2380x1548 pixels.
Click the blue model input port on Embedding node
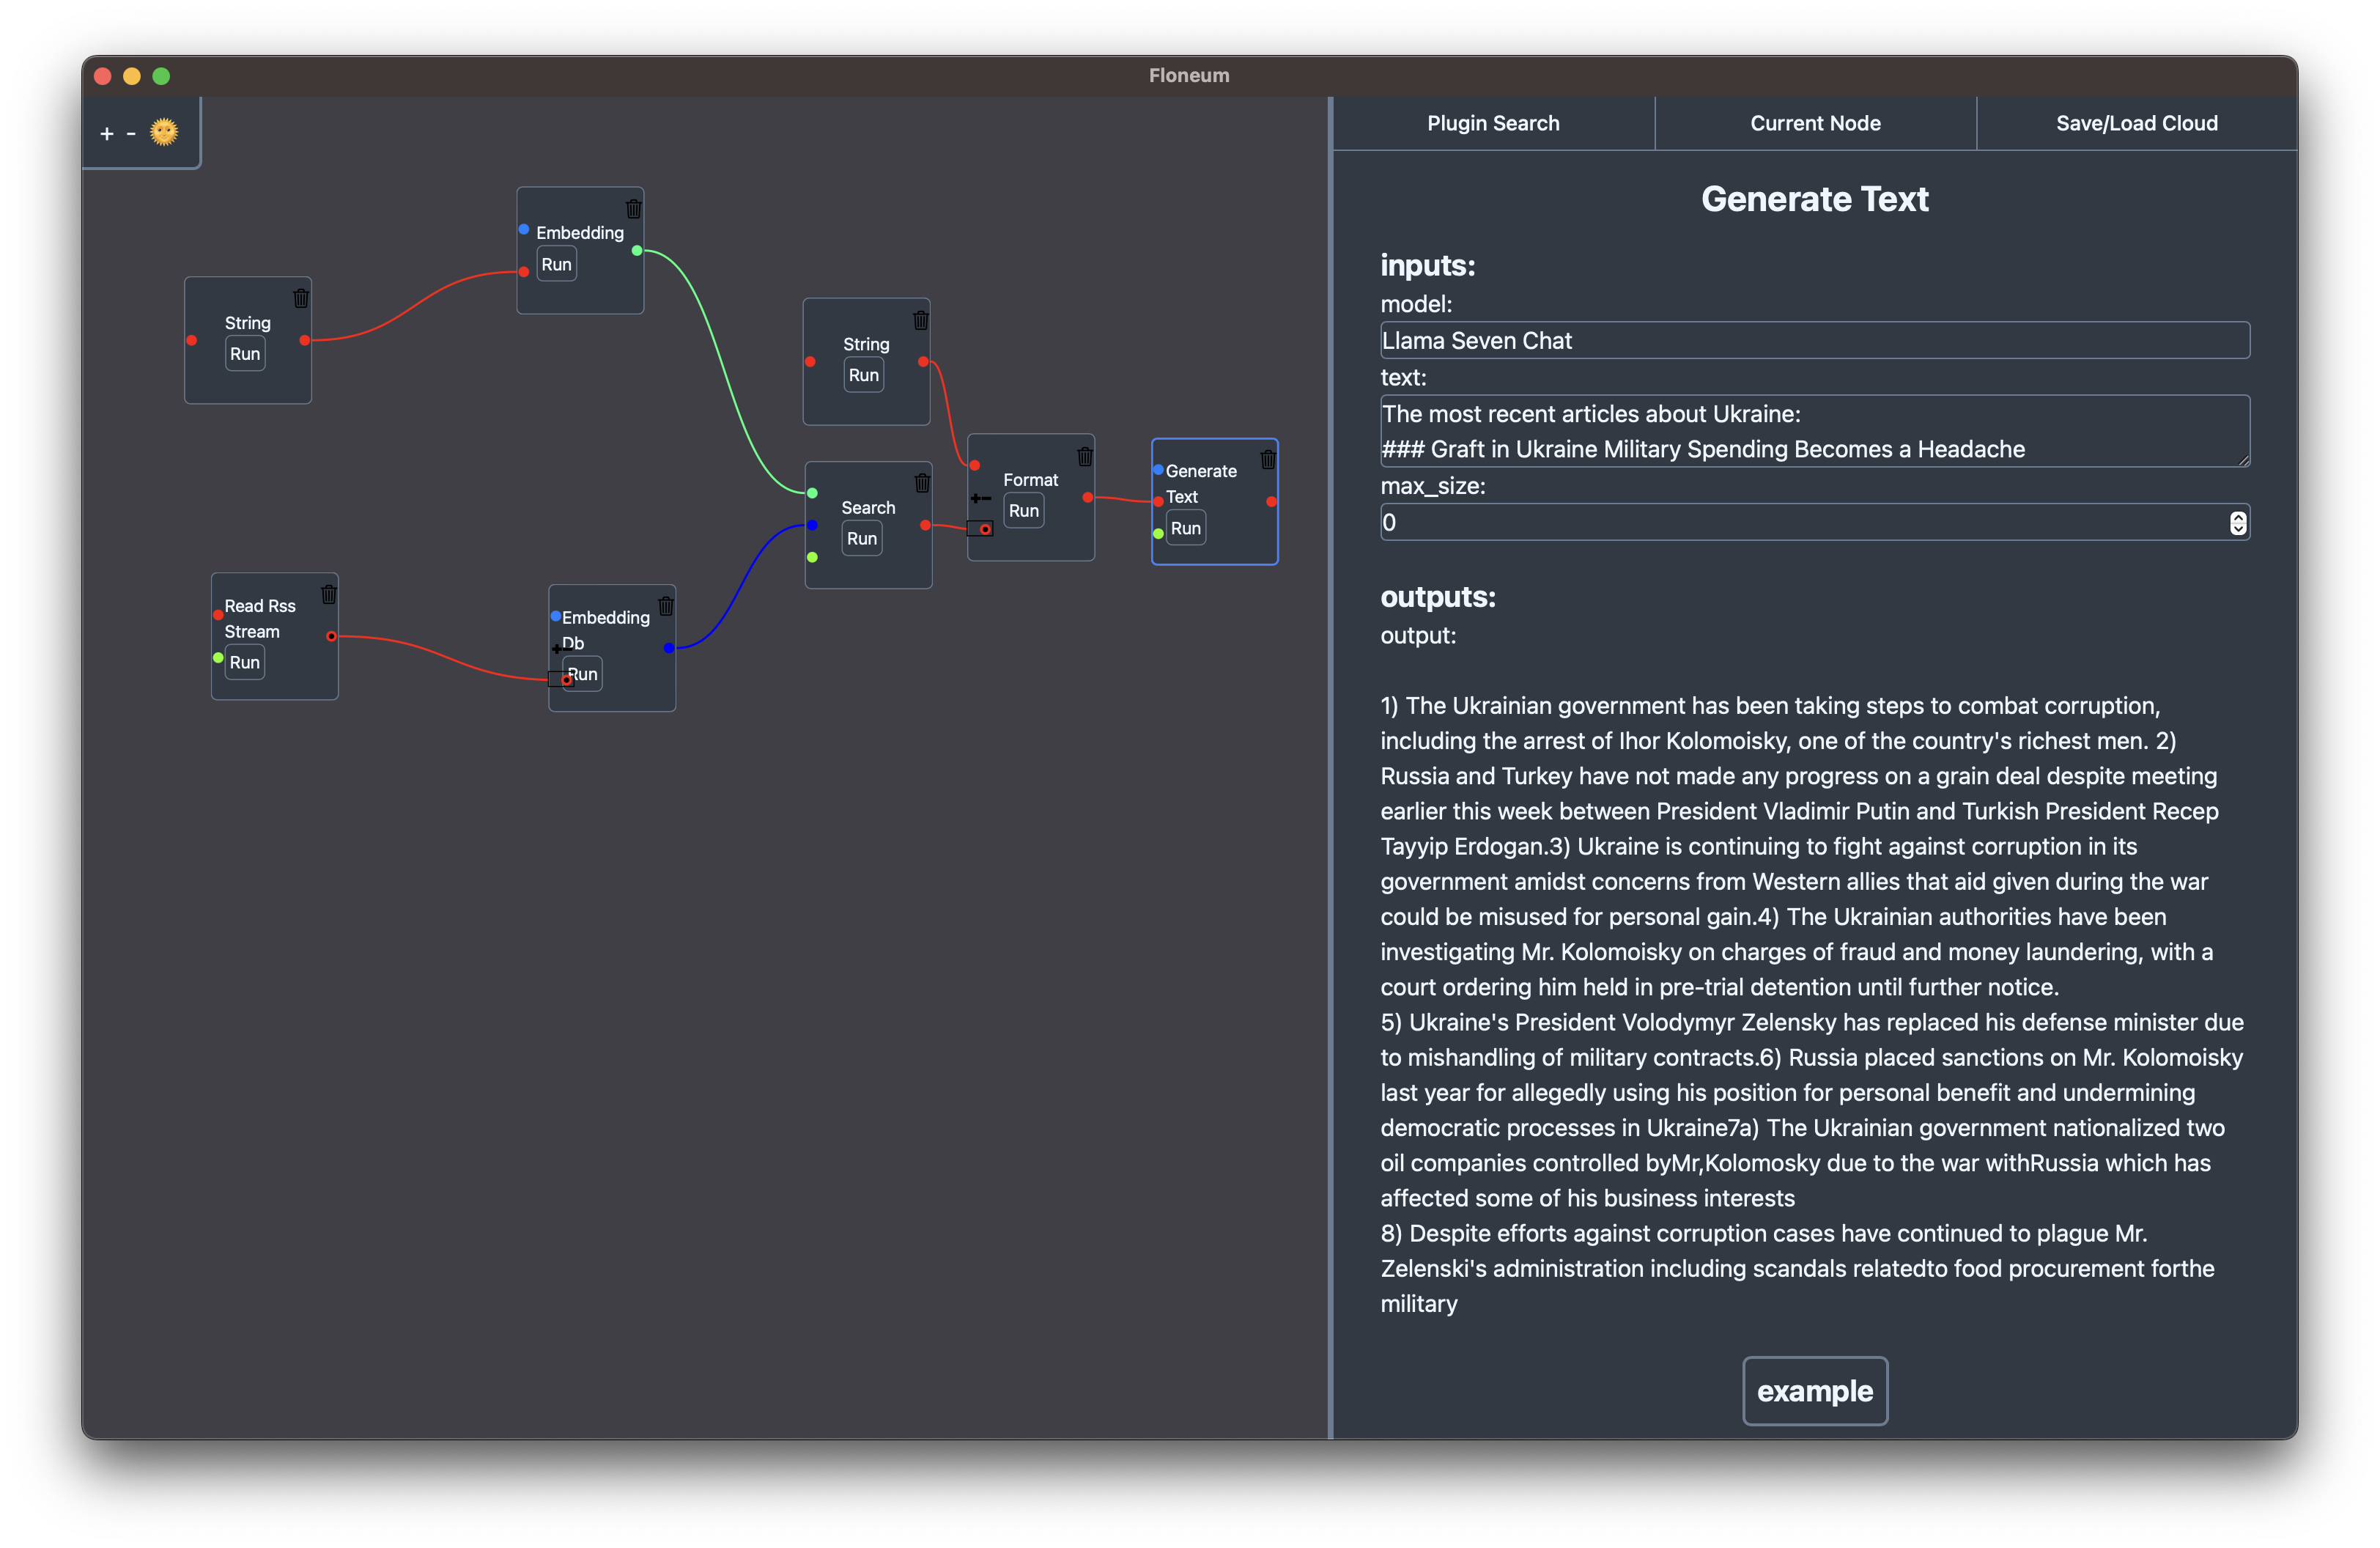point(524,230)
